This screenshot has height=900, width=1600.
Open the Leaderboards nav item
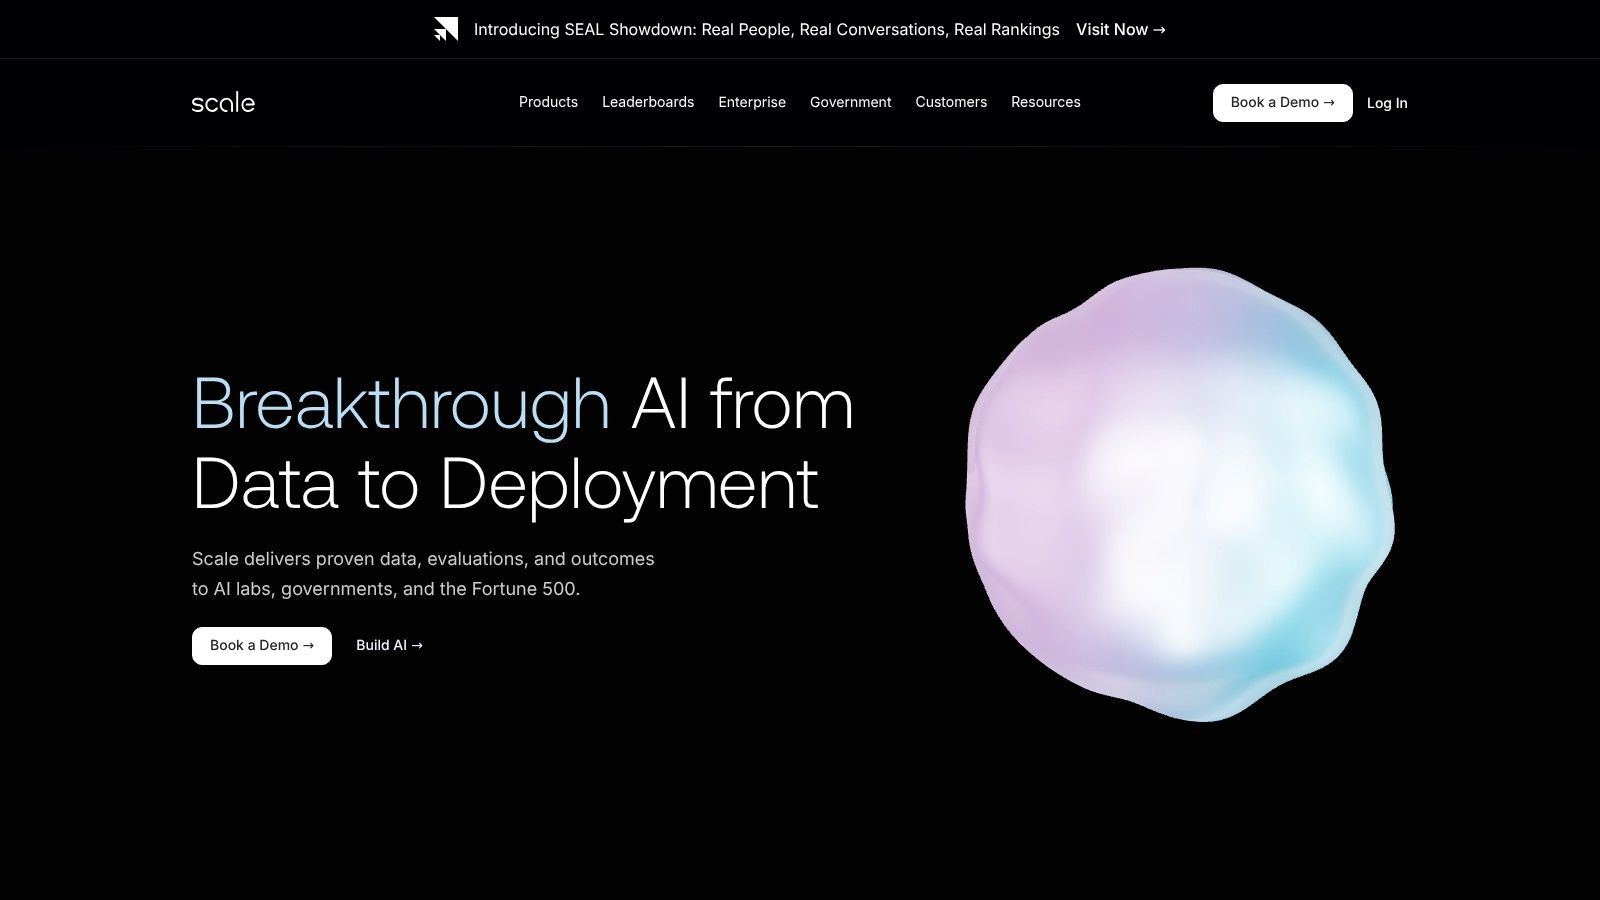(648, 102)
